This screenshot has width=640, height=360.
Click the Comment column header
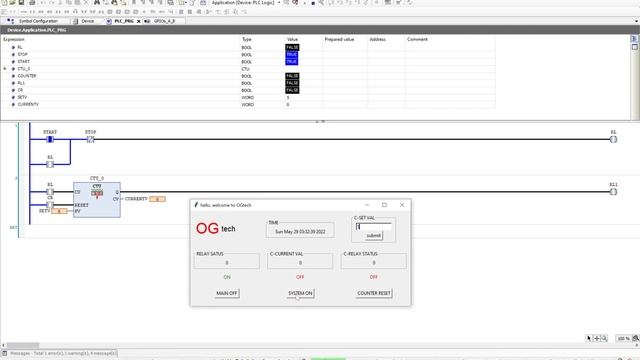coord(417,39)
